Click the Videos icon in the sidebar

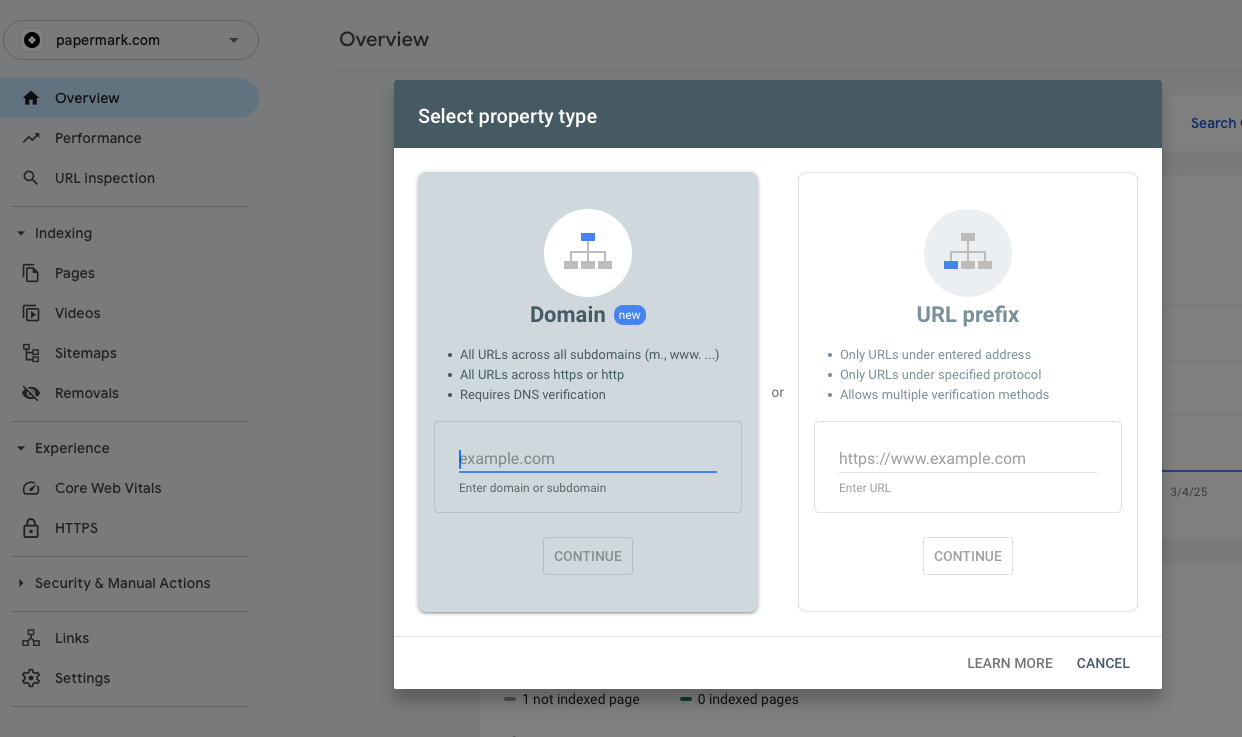coord(31,313)
